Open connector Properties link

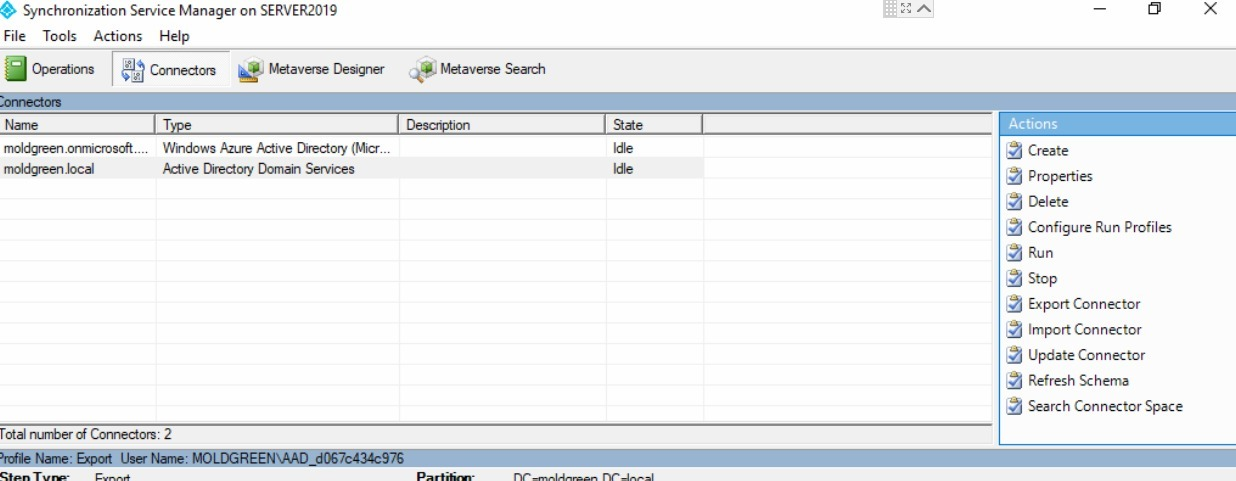[x=1060, y=176]
